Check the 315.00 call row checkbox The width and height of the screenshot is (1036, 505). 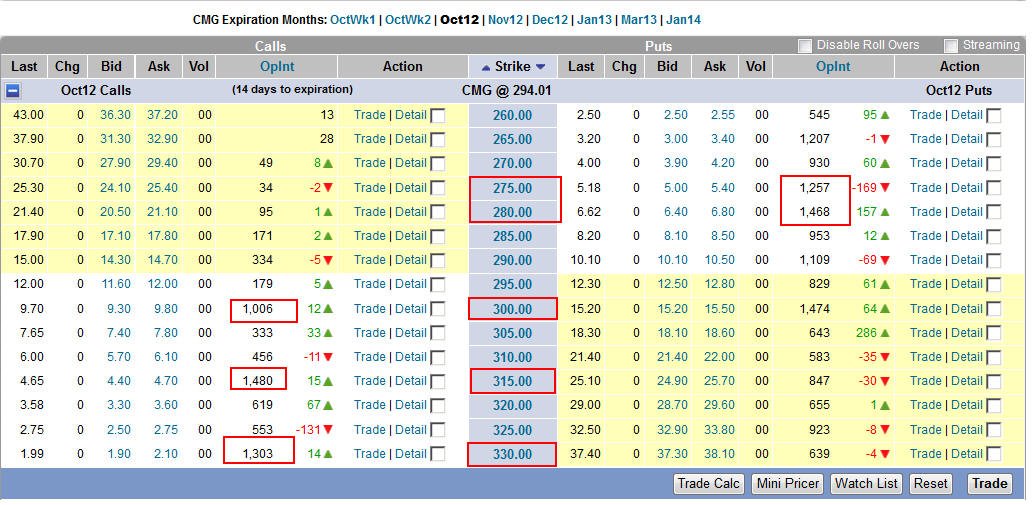pos(437,381)
